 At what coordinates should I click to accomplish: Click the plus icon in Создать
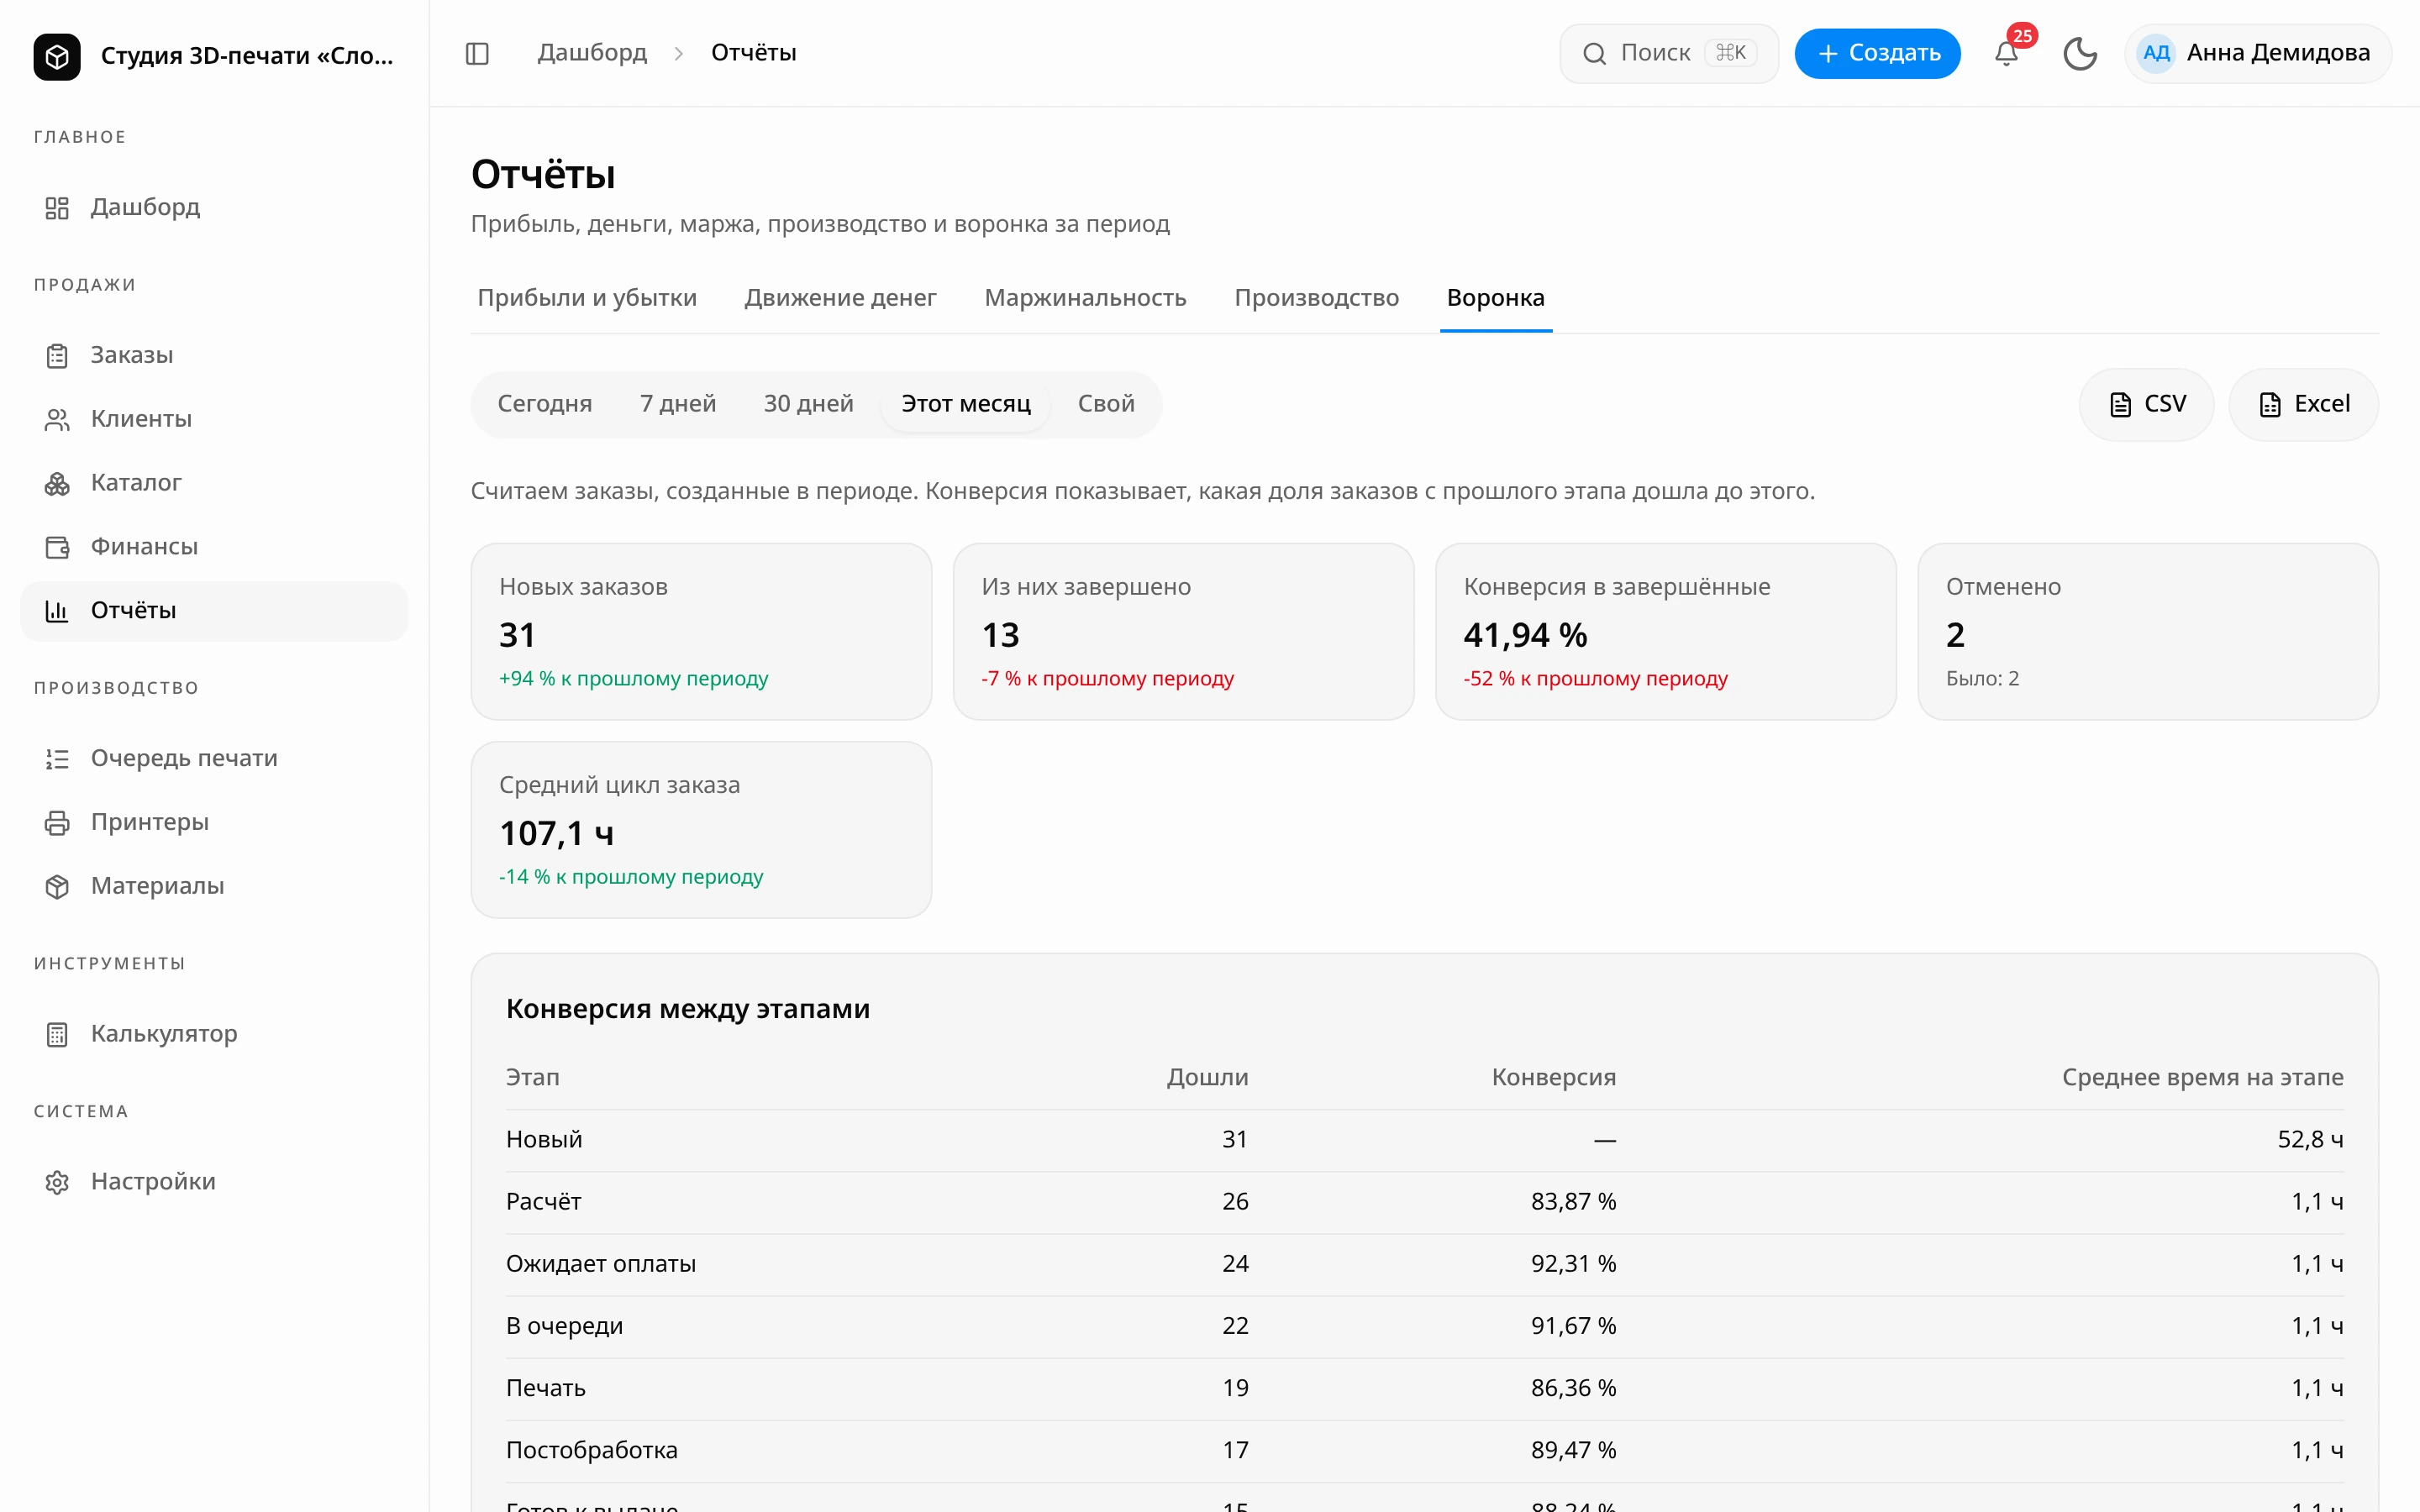click(x=1827, y=53)
